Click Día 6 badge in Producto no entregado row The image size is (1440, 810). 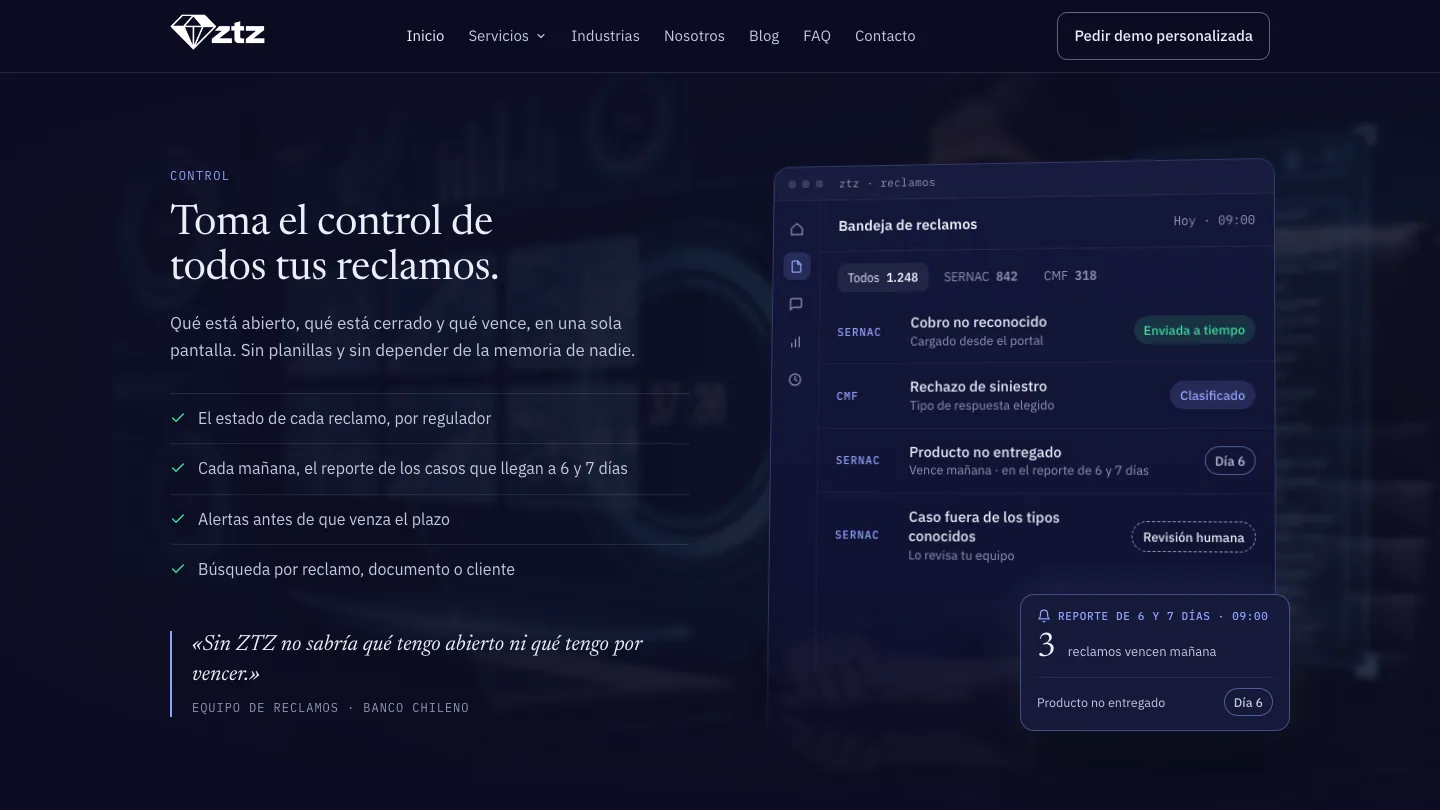[1230, 461]
